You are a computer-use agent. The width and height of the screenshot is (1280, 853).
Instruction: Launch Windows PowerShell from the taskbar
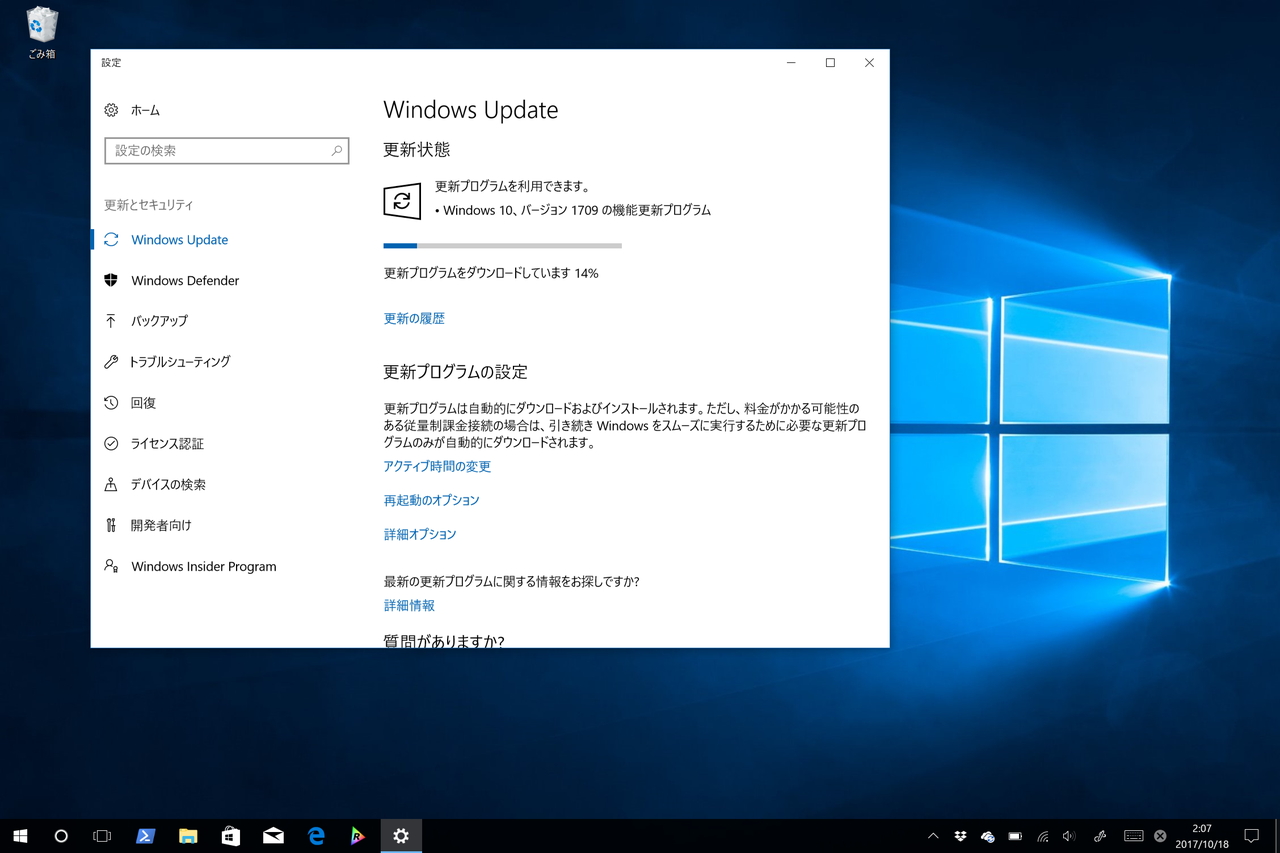pos(145,836)
